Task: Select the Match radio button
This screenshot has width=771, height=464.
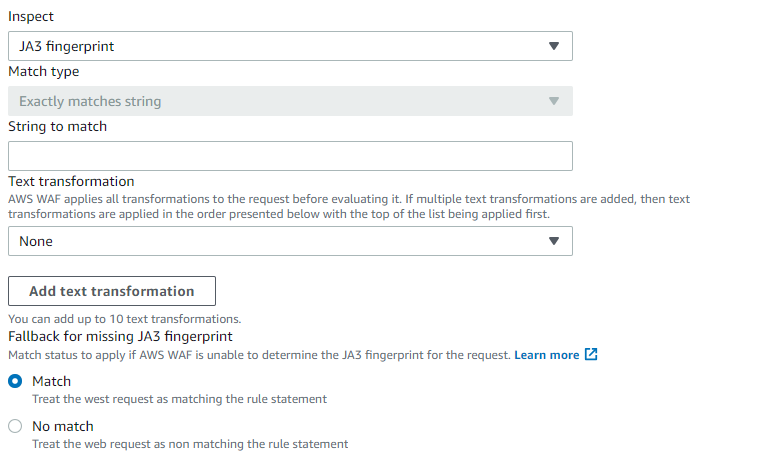Action: [15, 381]
